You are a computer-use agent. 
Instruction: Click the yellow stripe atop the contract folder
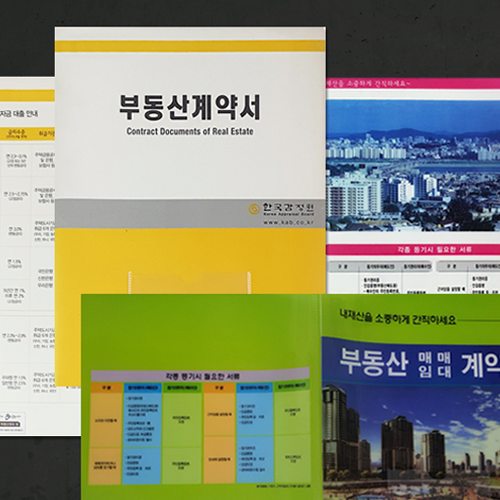point(190,46)
